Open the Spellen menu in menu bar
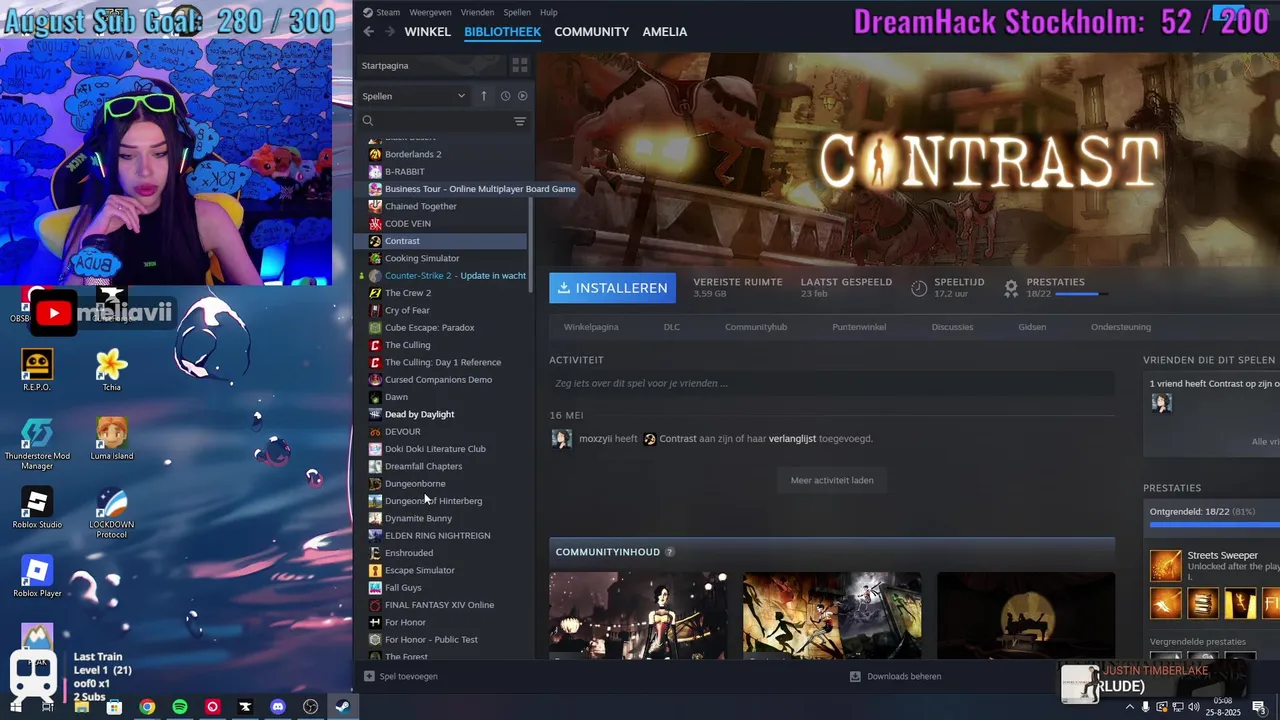This screenshot has width=1280, height=720. coord(517,12)
